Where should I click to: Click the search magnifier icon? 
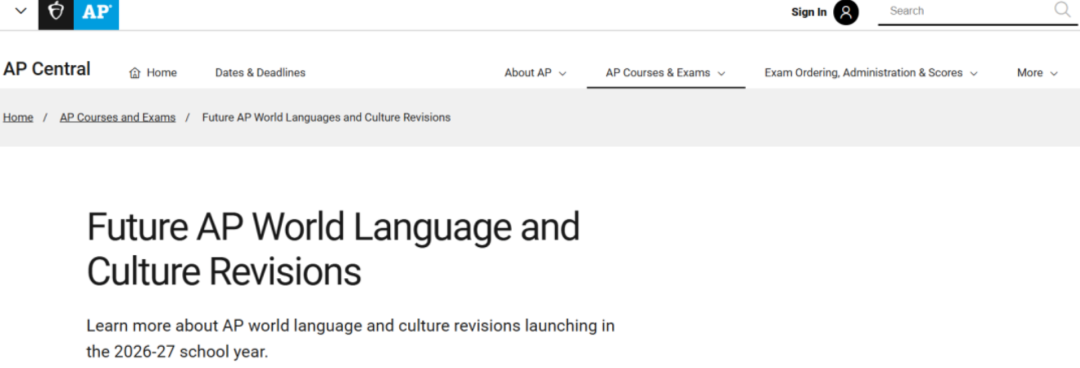click(x=1062, y=10)
